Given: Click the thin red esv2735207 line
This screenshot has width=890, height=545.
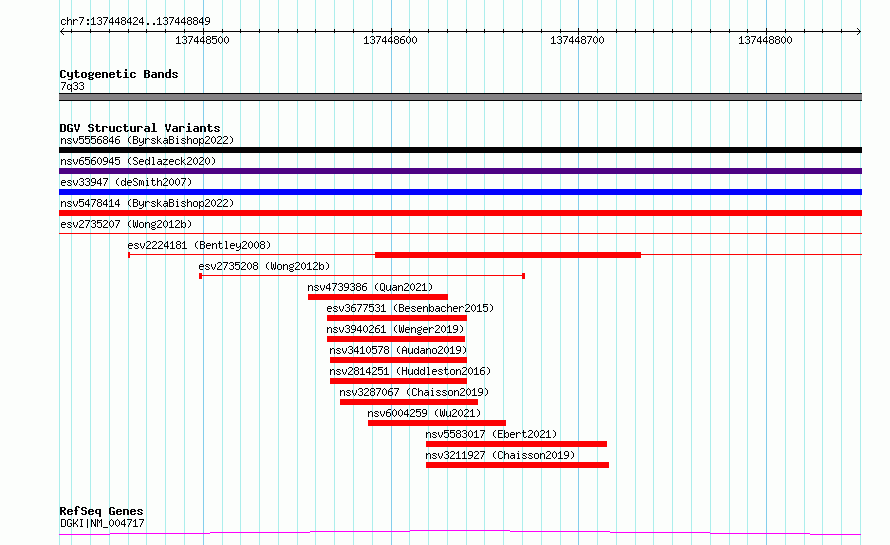Looking at the screenshot, I should click(x=460, y=233).
